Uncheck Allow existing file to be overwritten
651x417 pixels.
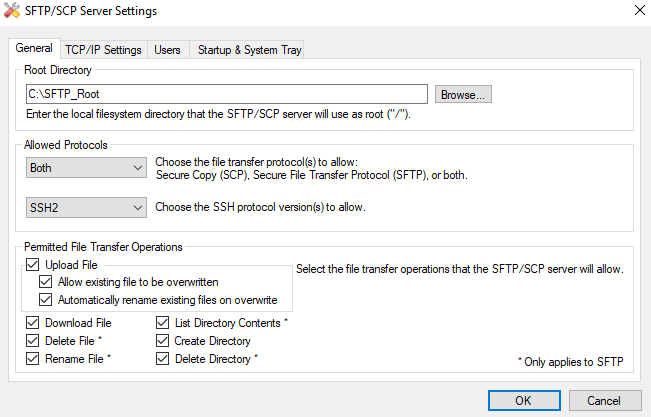click(46, 282)
